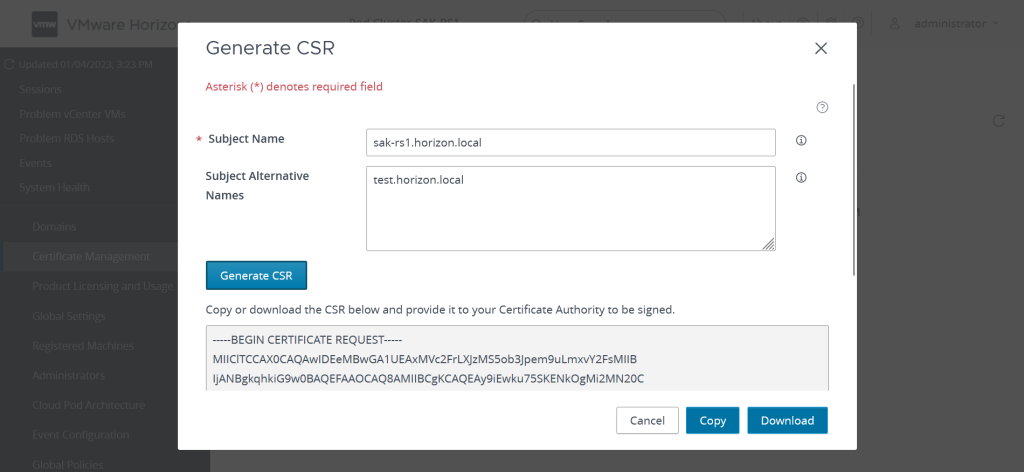The height and width of the screenshot is (472, 1024).
Task: Expand the administrator account dropdown
Action: pyautogui.click(x=996, y=24)
